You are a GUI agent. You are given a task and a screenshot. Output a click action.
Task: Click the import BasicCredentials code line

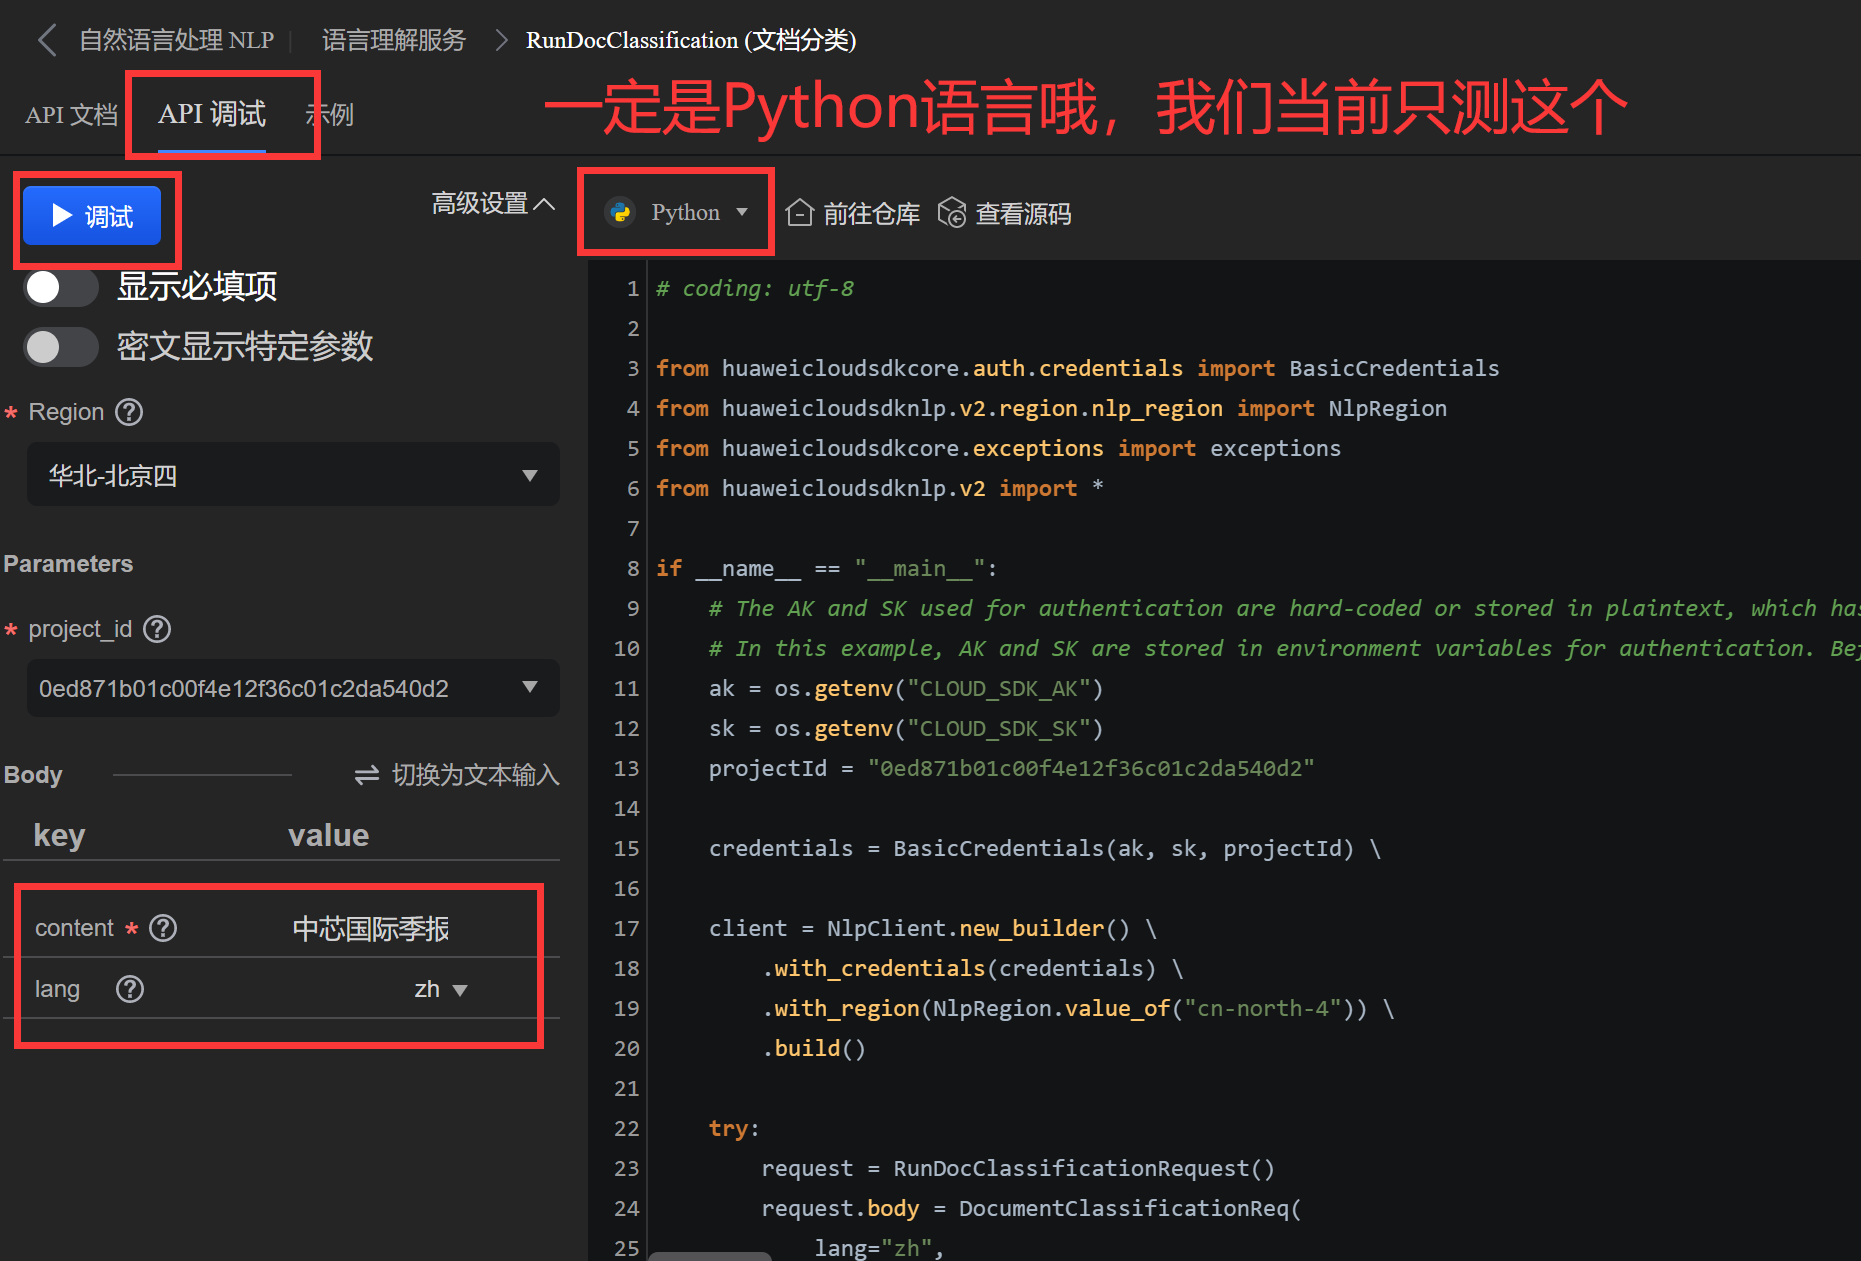click(x=1077, y=368)
